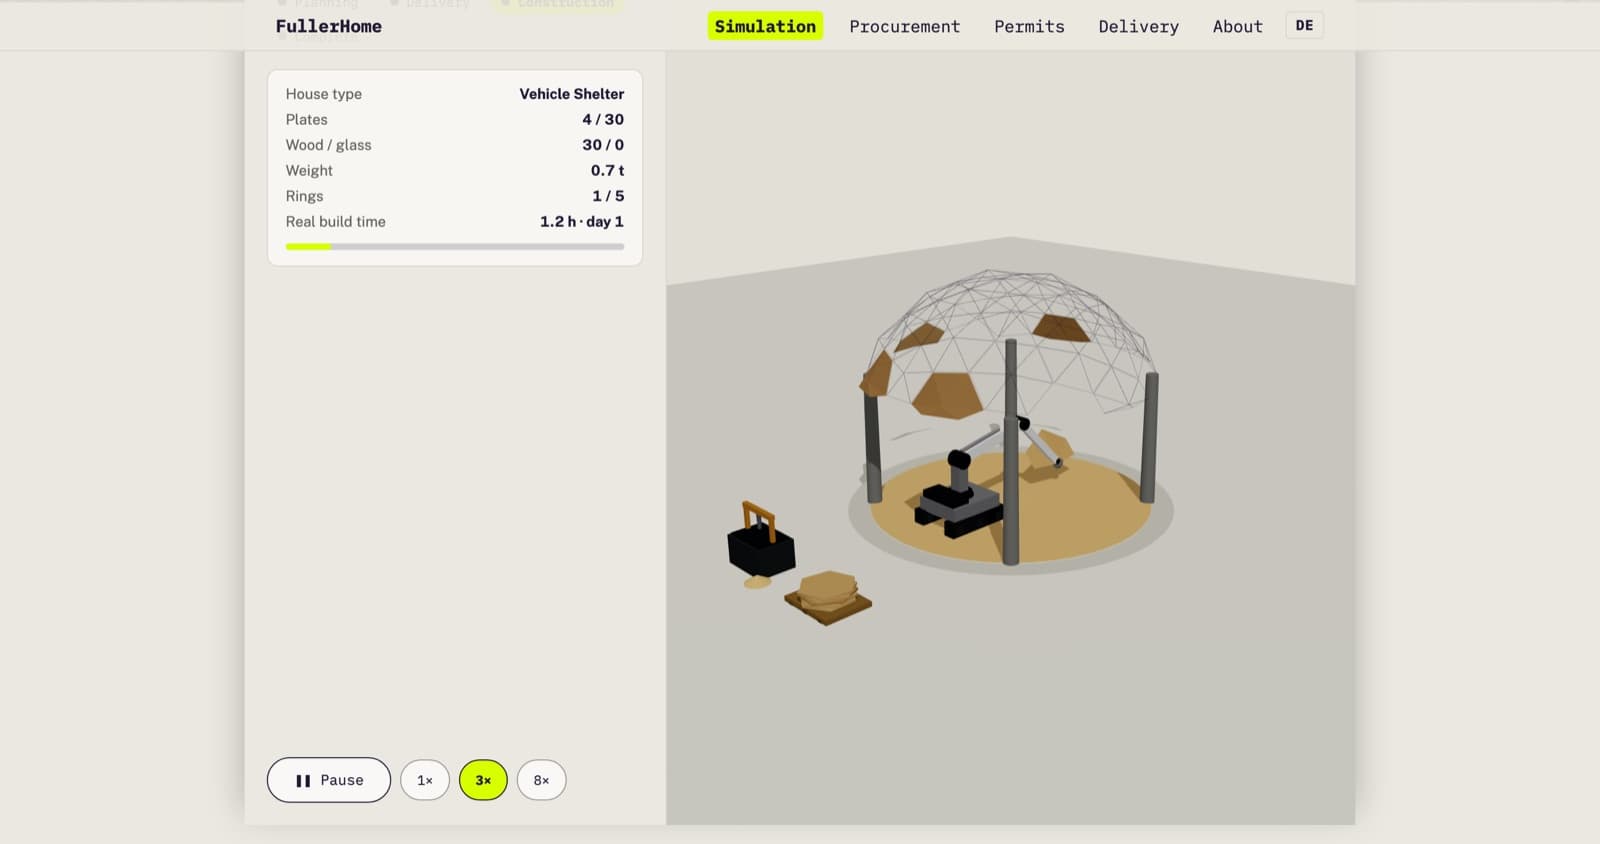The width and height of the screenshot is (1600, 844).
Task: Click the build time '1.2 h · day 1'
Action: pyautogui.click(x=582, y=222)
